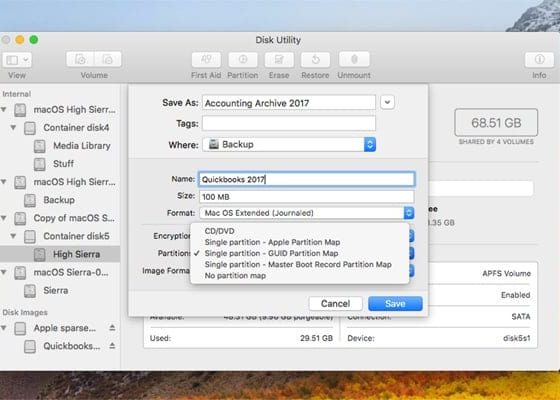Image resolution: width=560 pixels, height=400 pixels.
Task: Open the View sidebar toolbar button
Action: coord(17,60)
